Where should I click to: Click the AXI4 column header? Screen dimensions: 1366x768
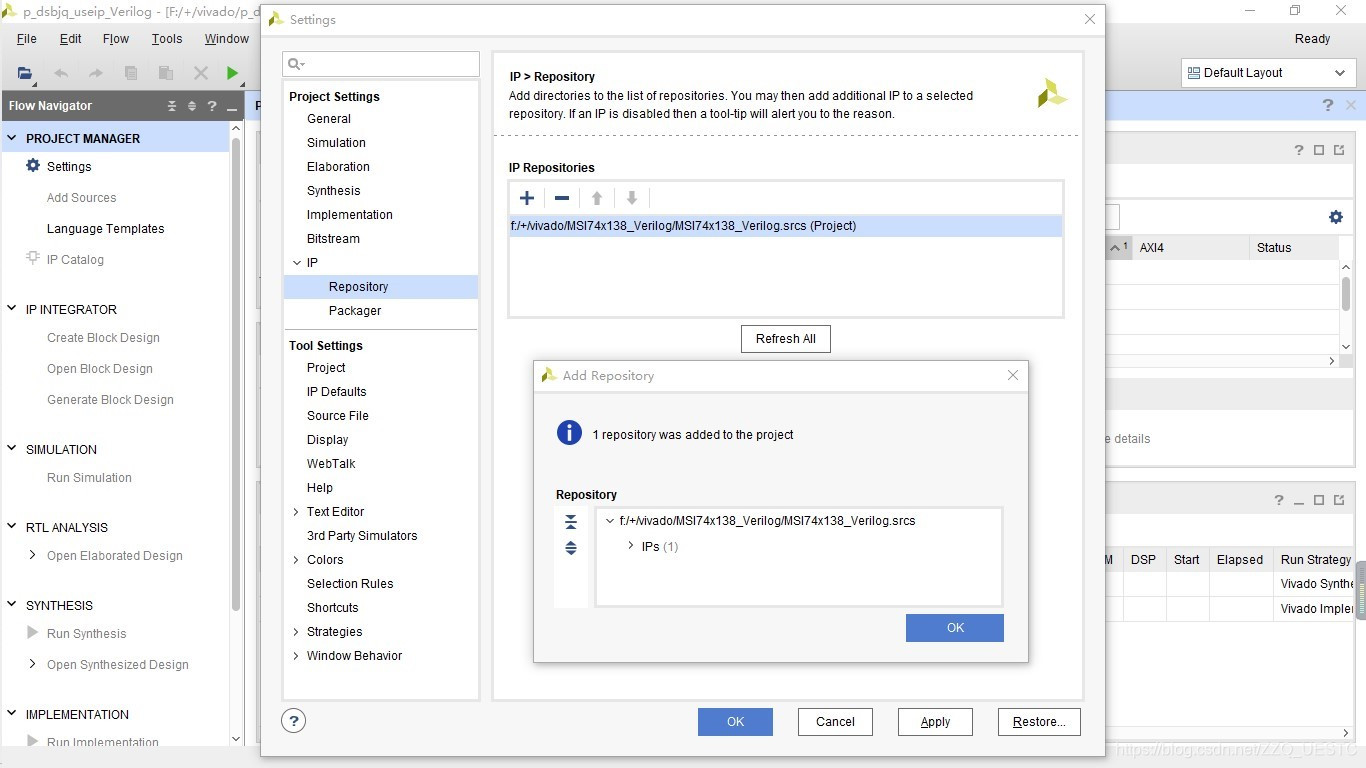[x=1190, y=248]
